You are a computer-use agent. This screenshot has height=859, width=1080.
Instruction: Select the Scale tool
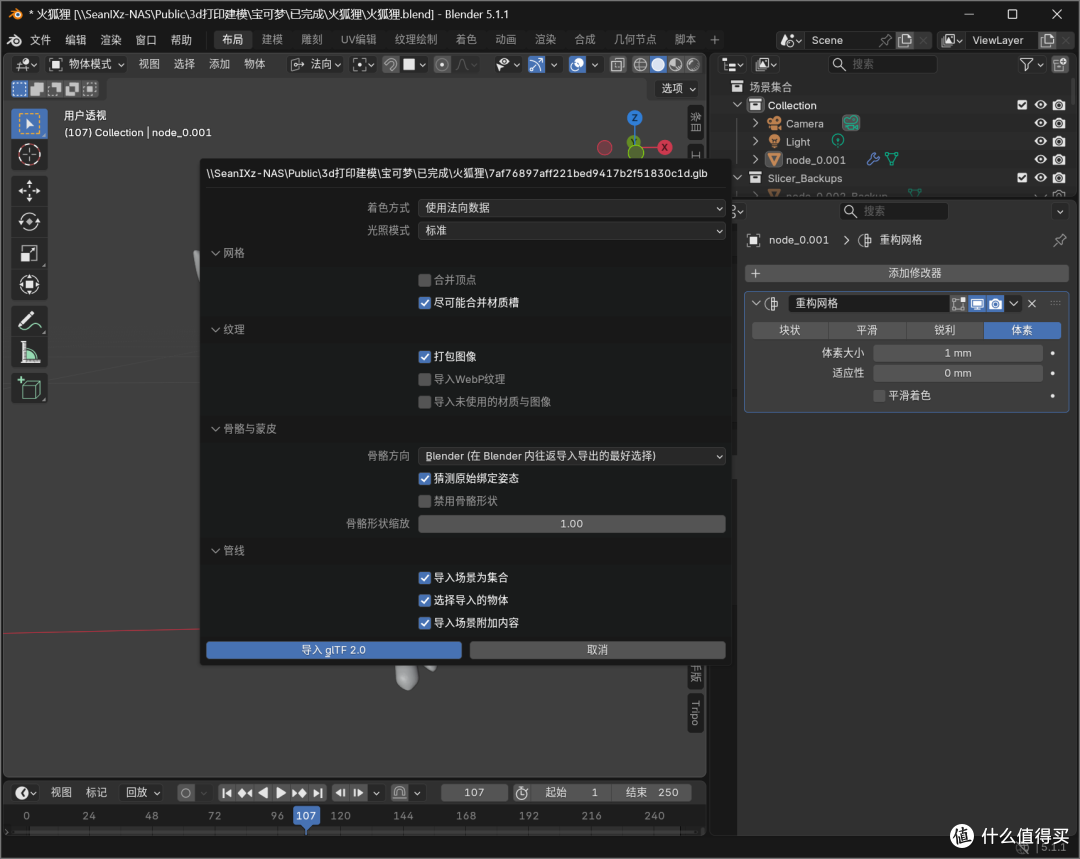tap(29, 253)
